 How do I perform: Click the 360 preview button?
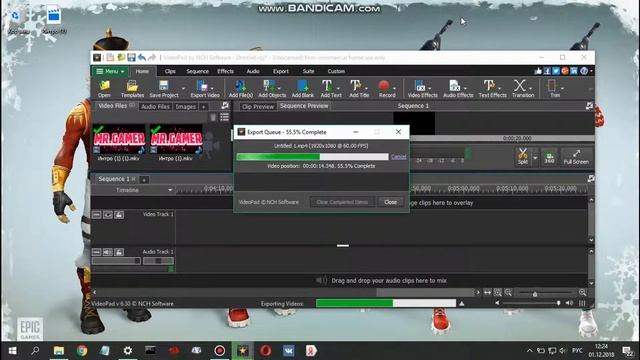tap(549, 158)
